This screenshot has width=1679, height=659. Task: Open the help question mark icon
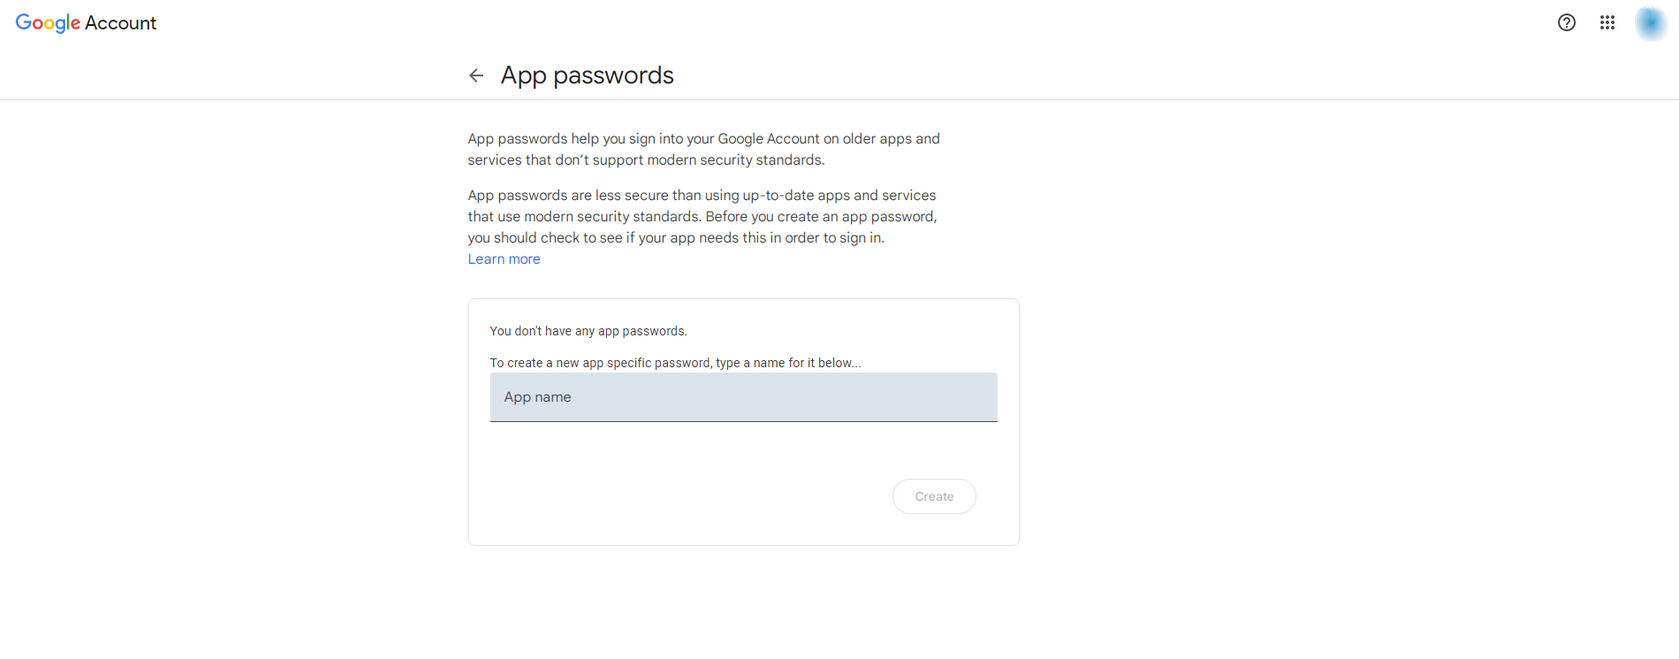pyautogui.click(x=1566, y=23)
